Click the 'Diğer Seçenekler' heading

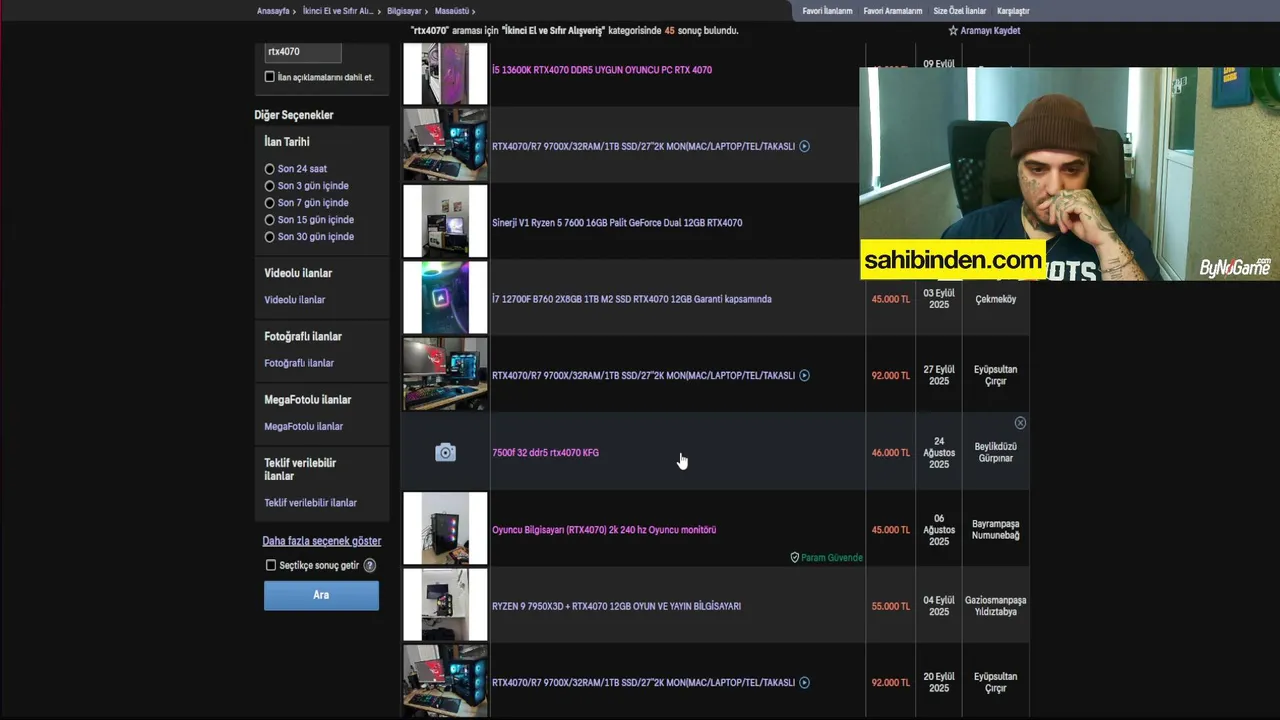tap(294, 115)
